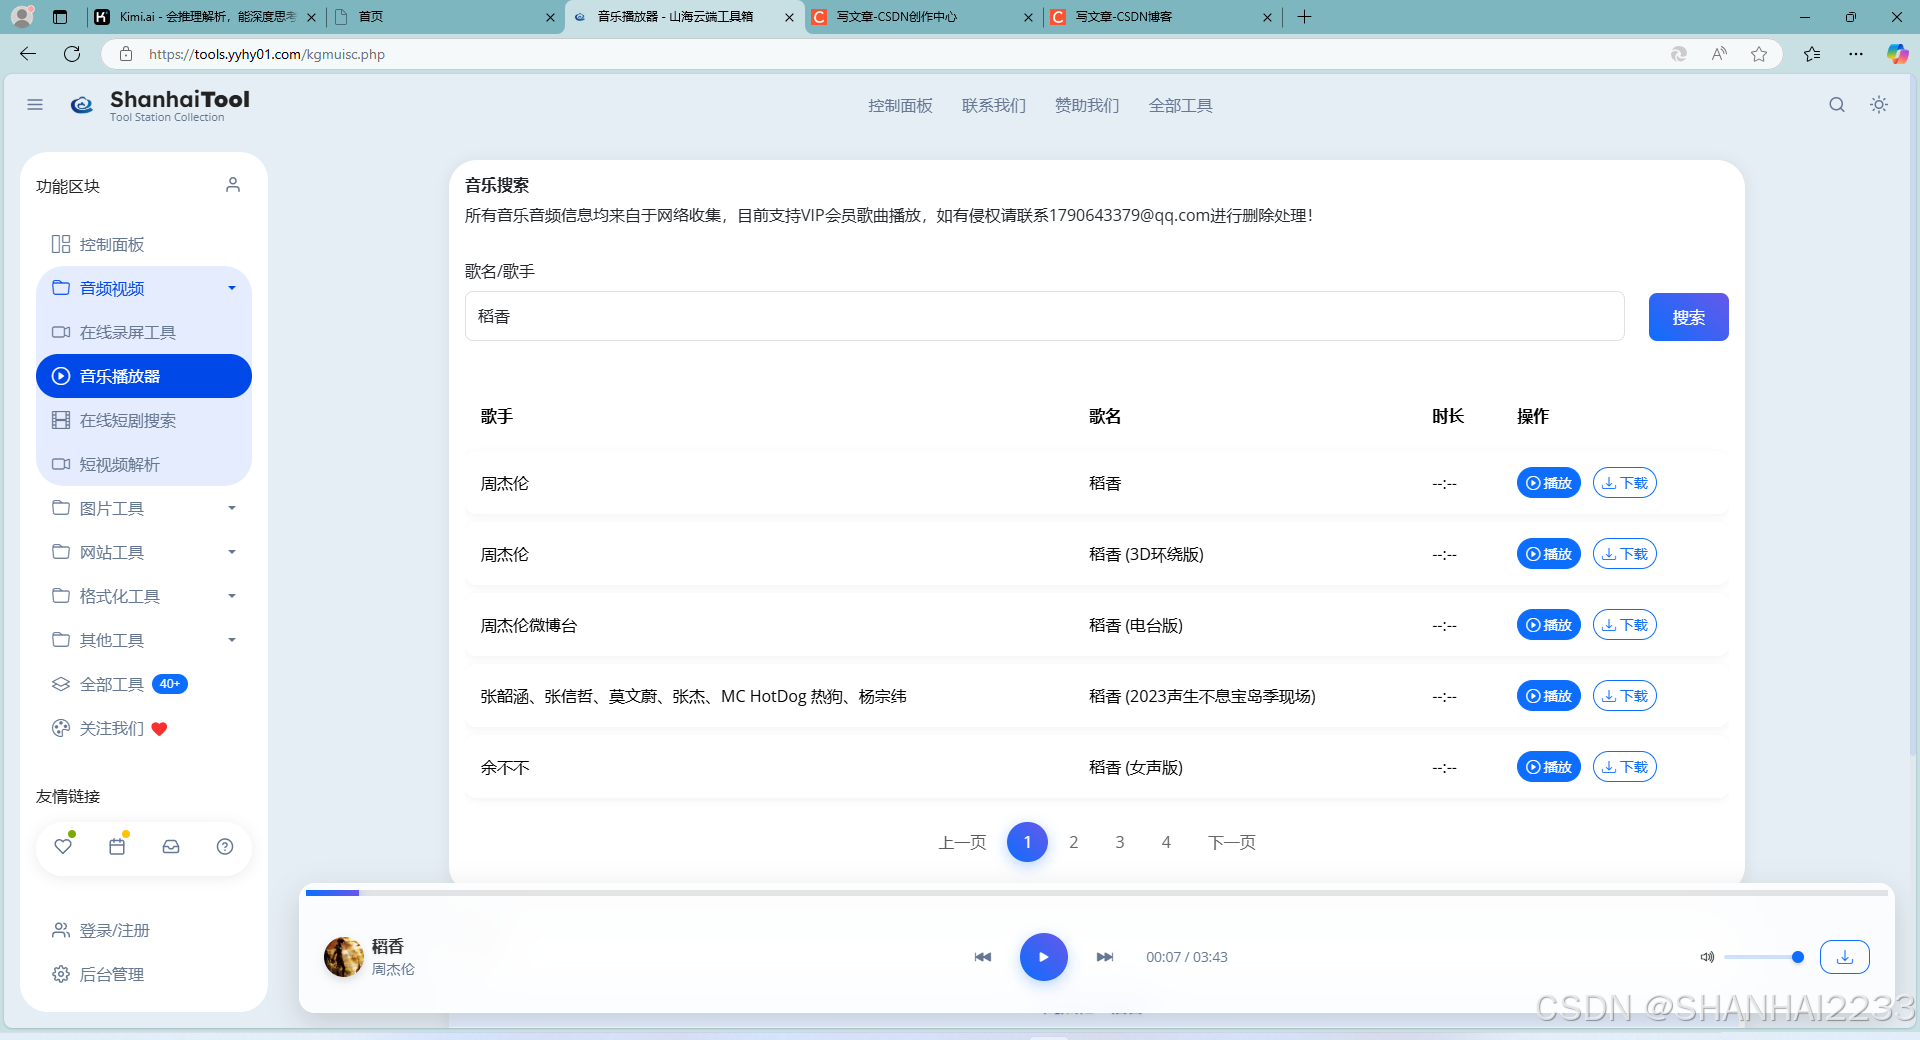This screenshot has width=1920, height=1040.
Task: Open 在线录屏工具 in sidebar
Action: pos(144,332)
